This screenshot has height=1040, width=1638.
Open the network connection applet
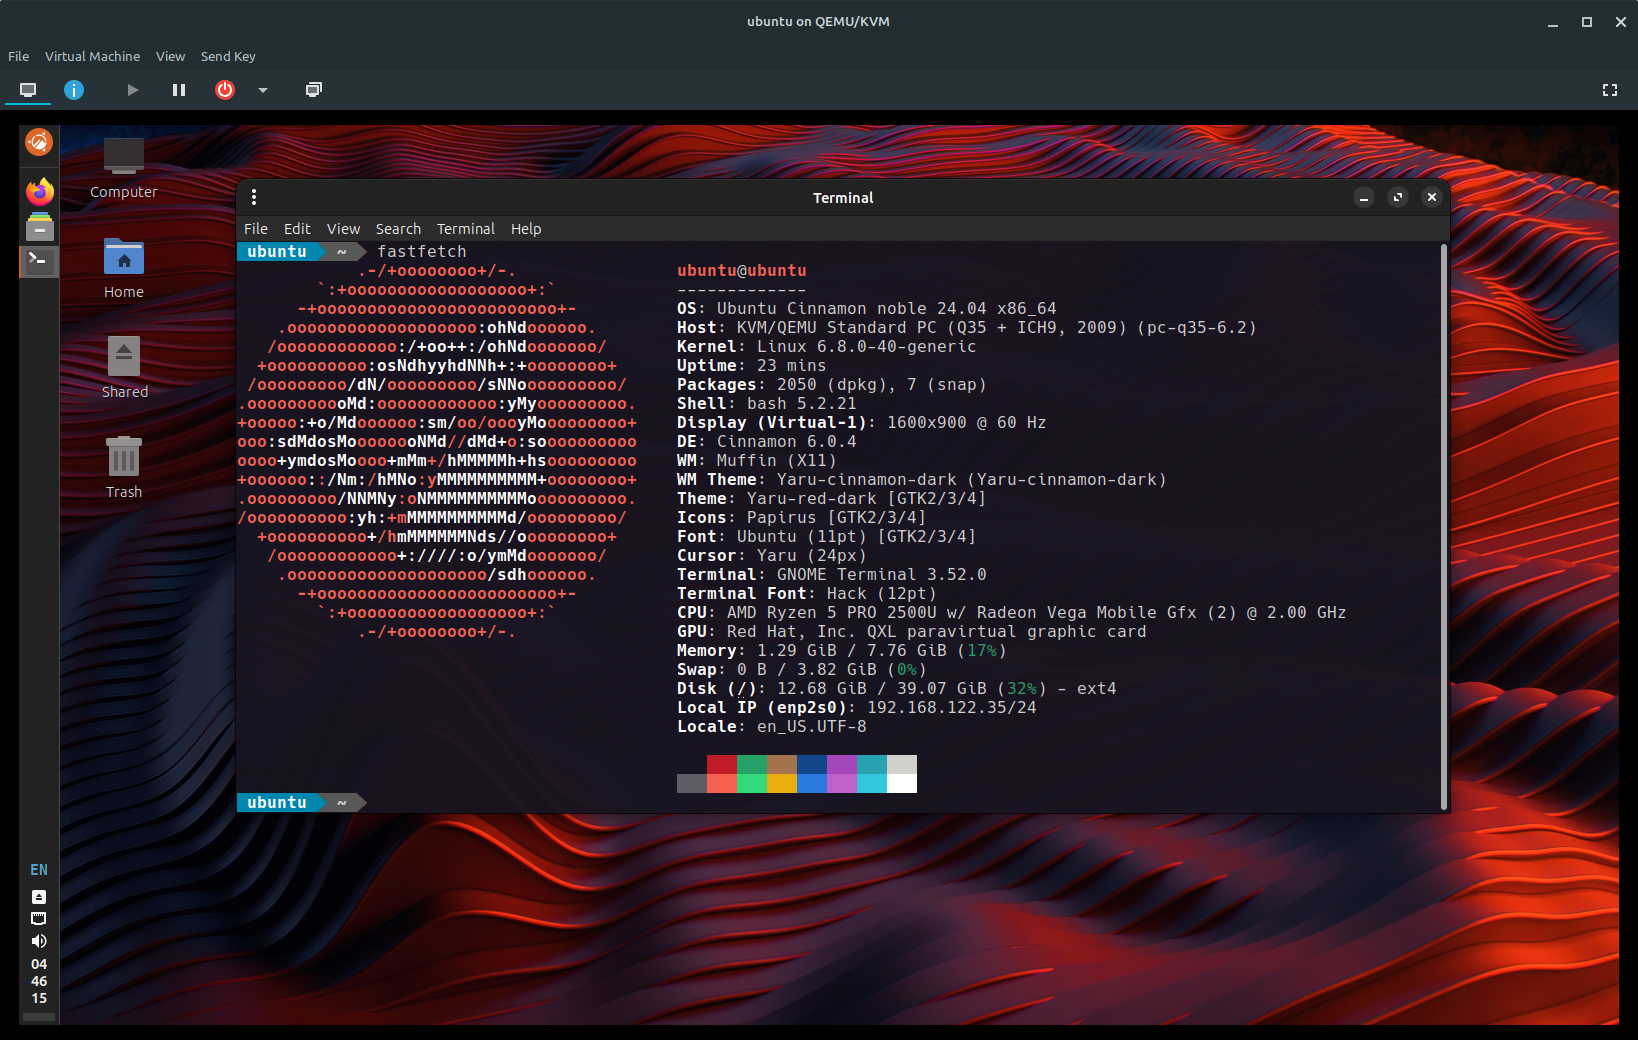pyautogui.click(x=39, y=919)
